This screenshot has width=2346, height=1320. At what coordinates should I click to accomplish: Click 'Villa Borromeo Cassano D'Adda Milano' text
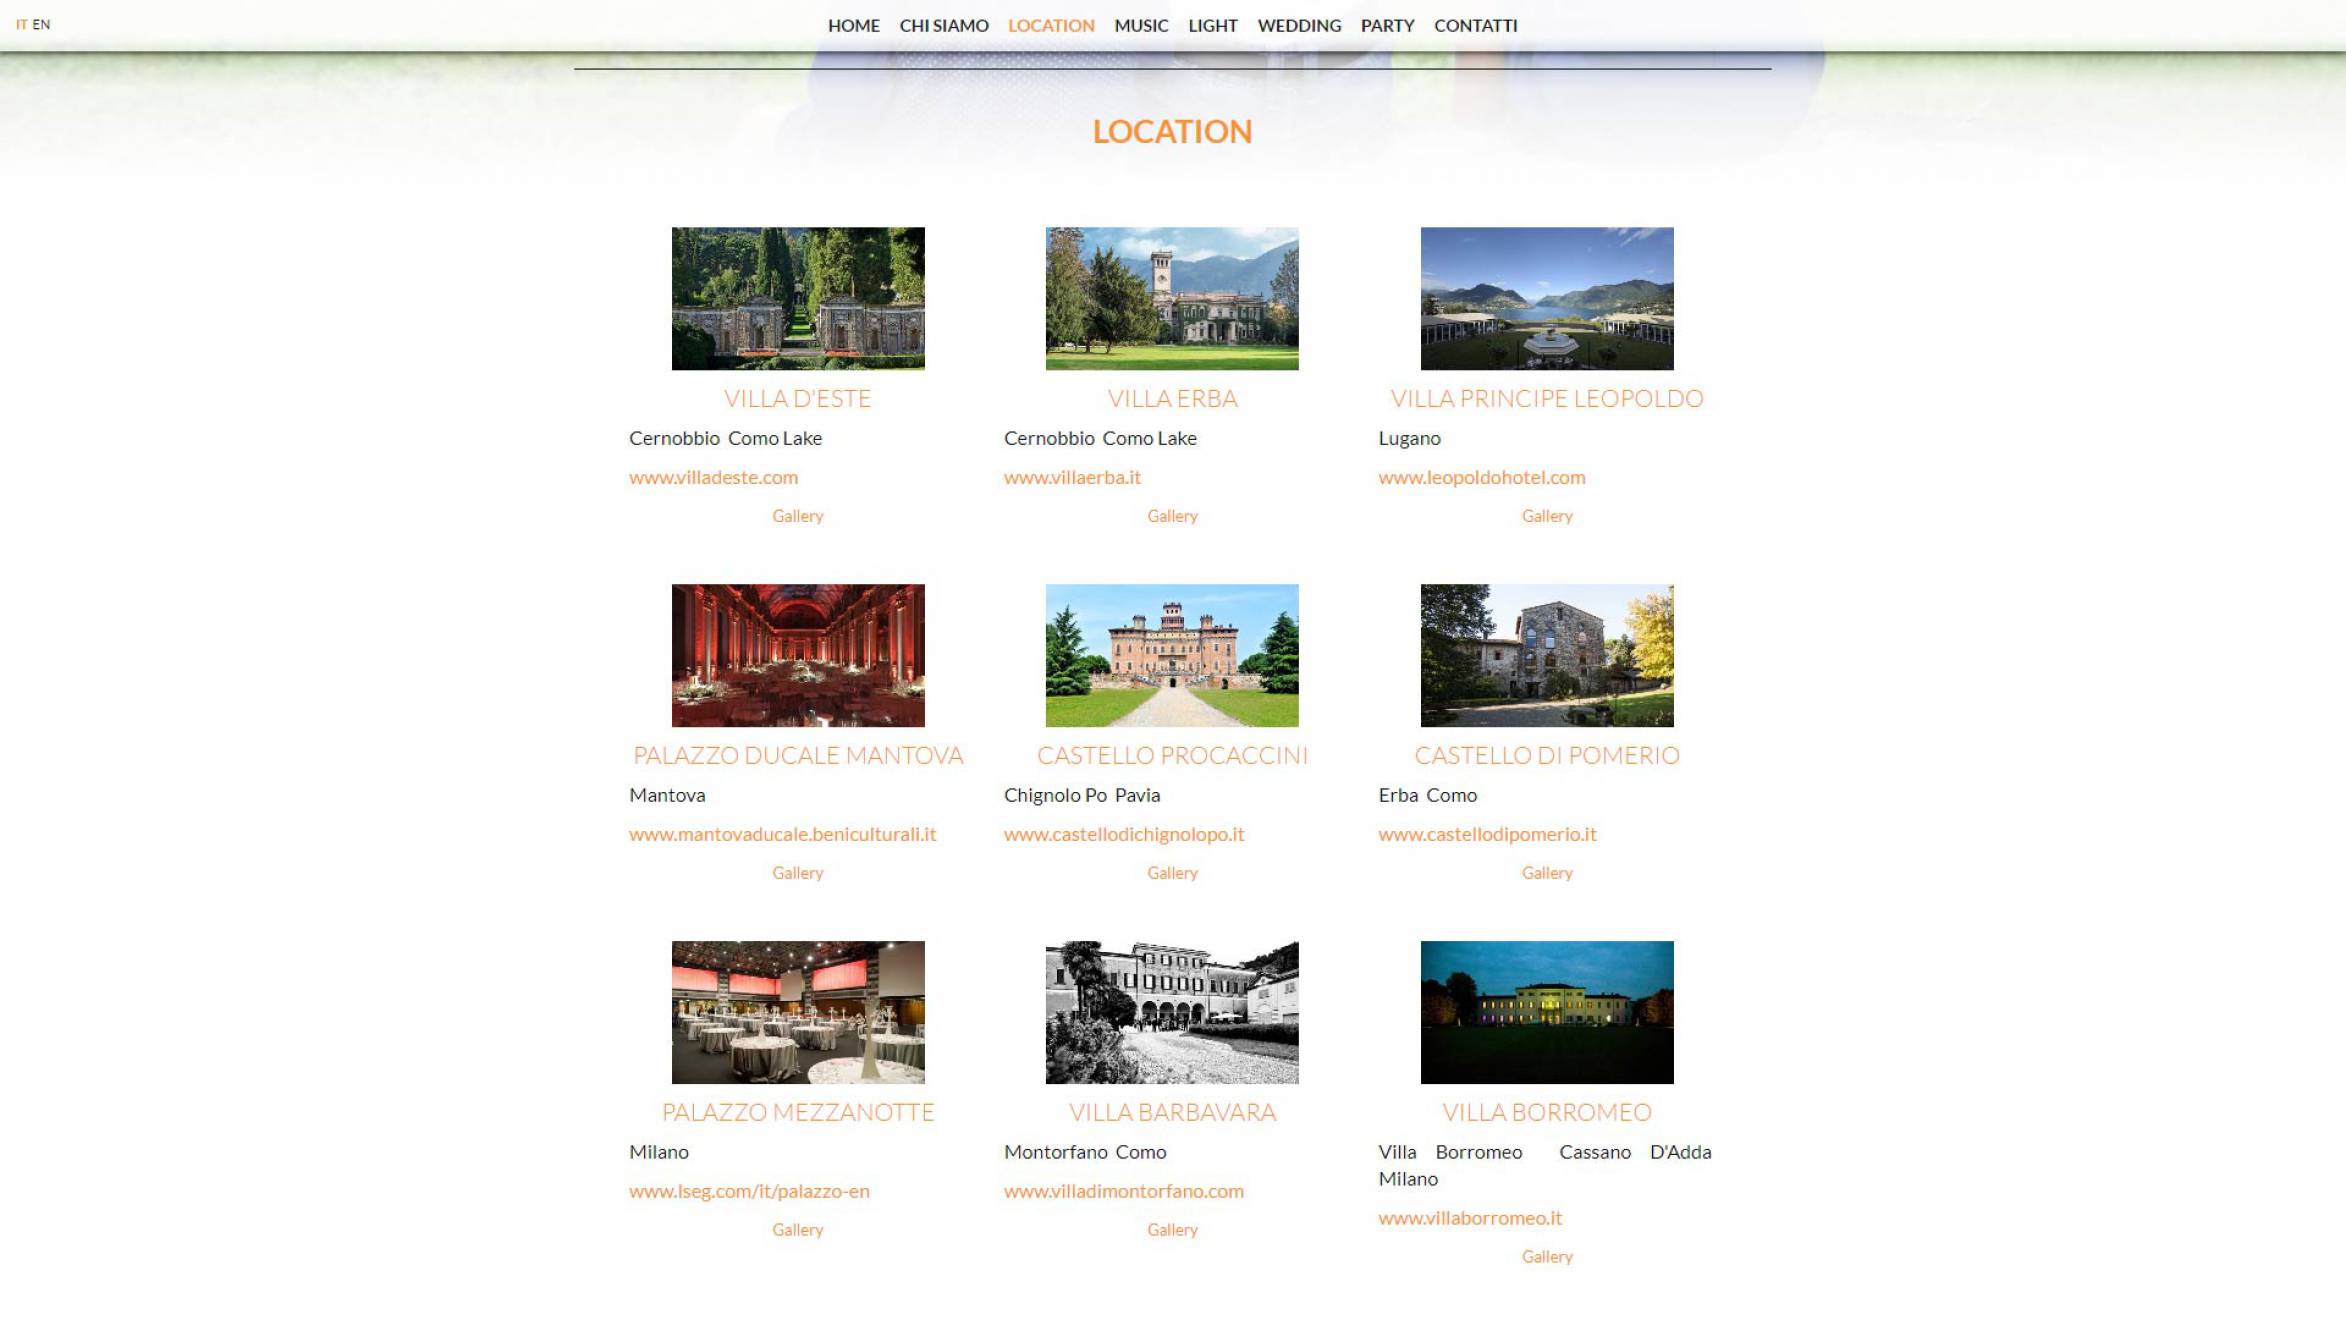point(1545,1165)
